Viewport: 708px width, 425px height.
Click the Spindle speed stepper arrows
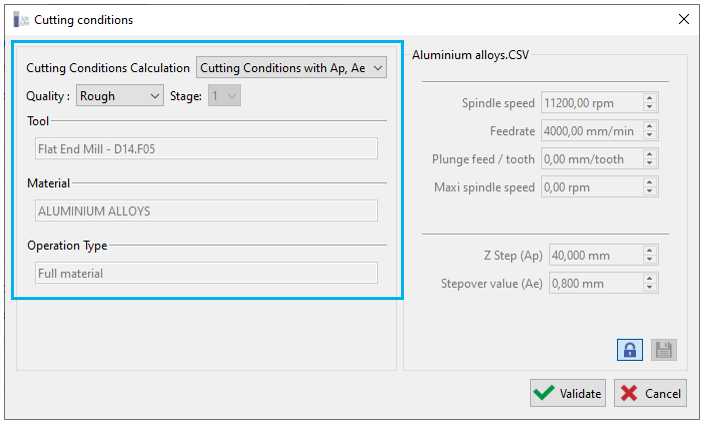tap(650, 102)
